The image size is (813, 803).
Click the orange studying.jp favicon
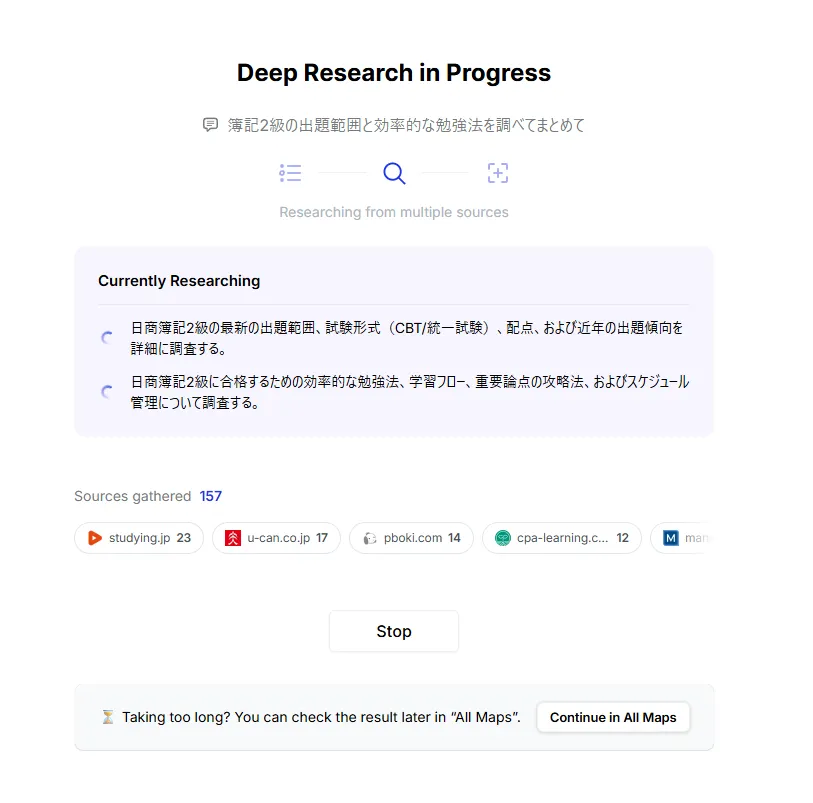click(95, 538)
